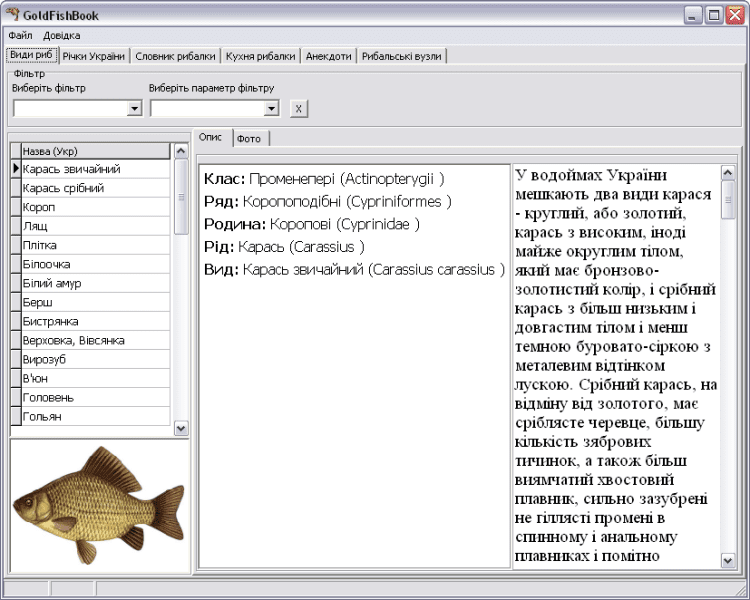Image resolution: width=750 pixels, height=600 pixels.
Task: Open the Анекдоти tab
Action: [329, 56]
